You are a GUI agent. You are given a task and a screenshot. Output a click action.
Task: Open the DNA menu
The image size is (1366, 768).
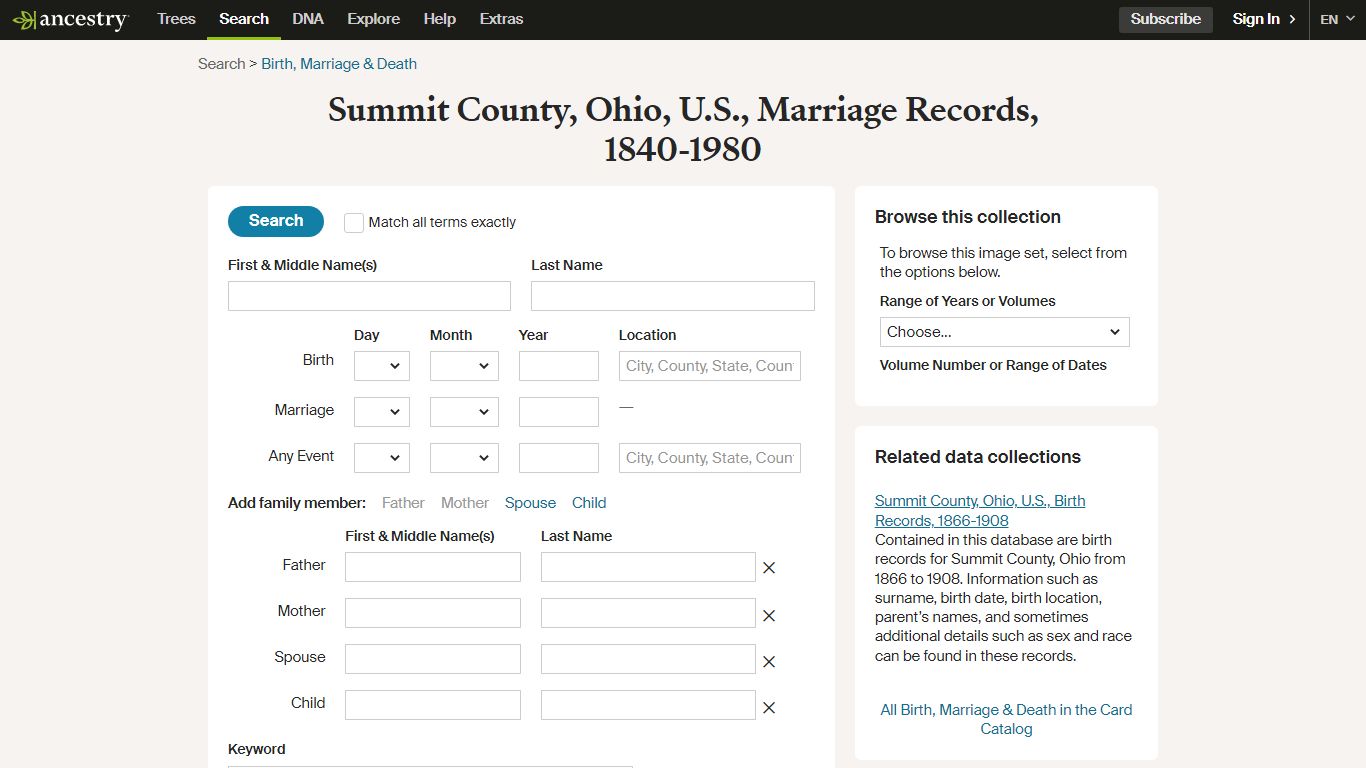click(x=308, y=19)
